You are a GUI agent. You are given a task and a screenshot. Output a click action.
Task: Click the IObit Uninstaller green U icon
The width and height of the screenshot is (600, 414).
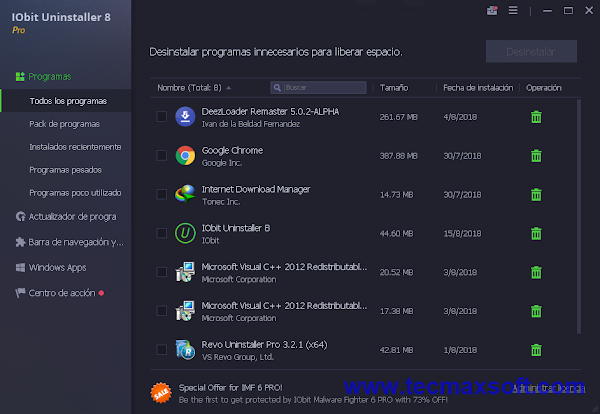185,233
